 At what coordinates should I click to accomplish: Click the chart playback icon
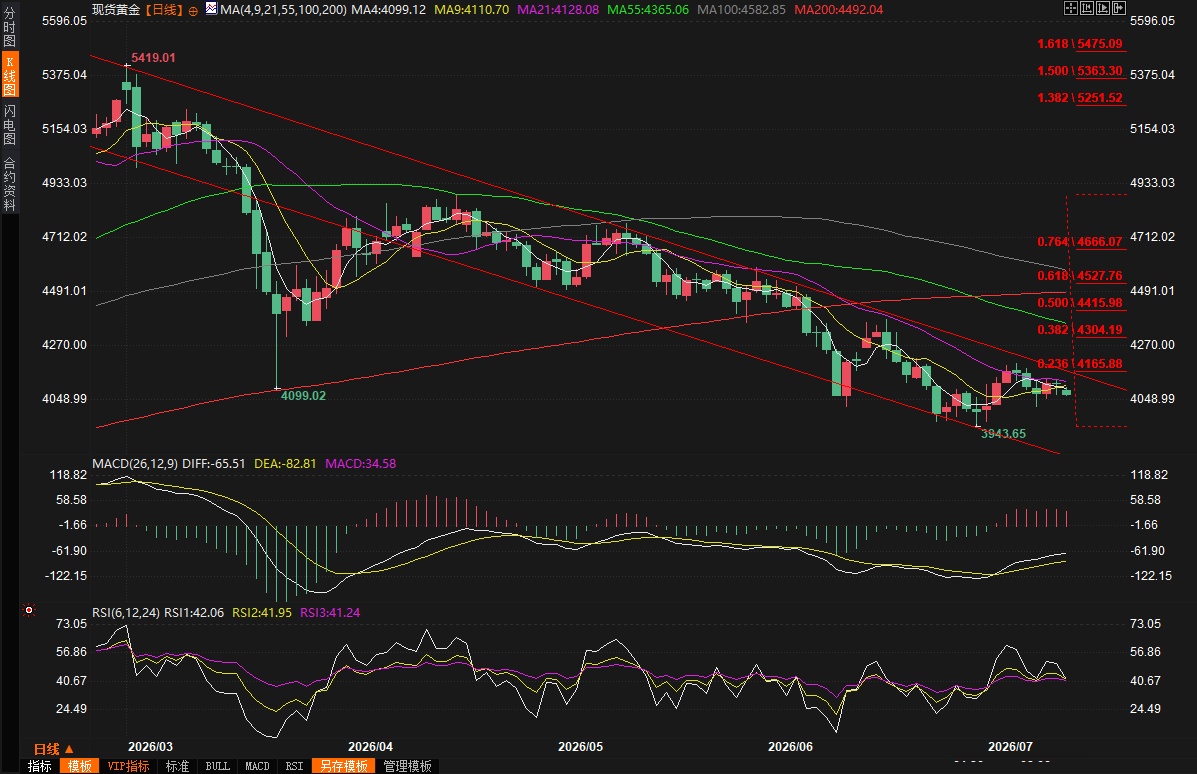point(1102,8)
